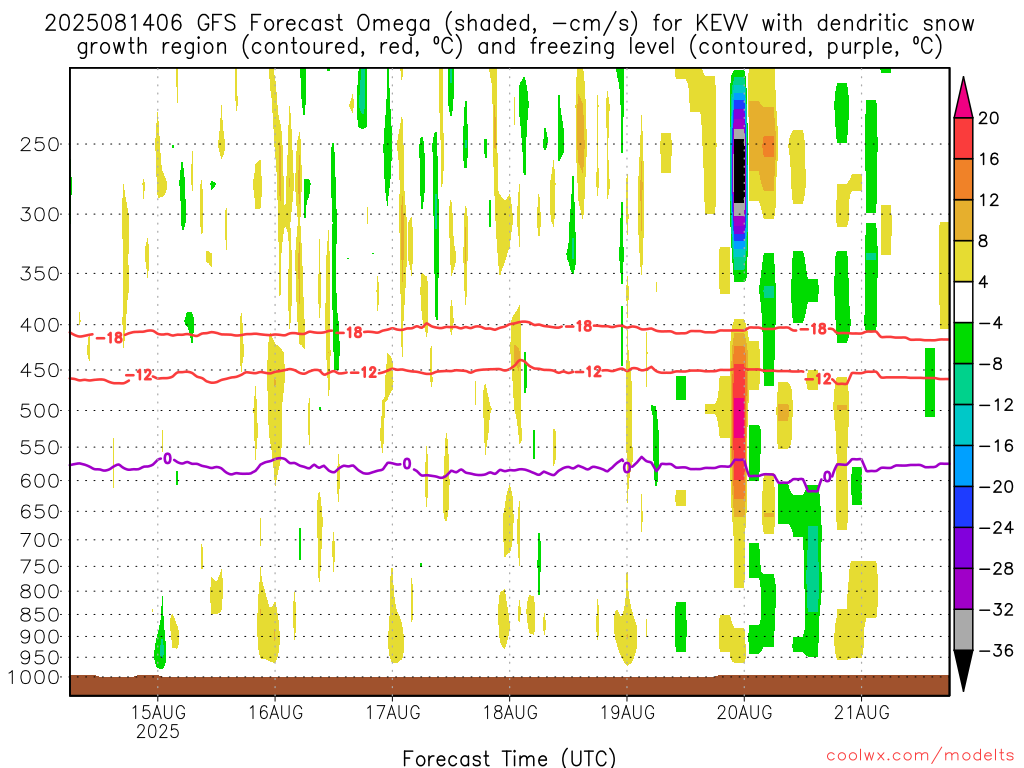Click the 900 pressure level label
The image size is (1024, 768).
[x=40, y=637]
